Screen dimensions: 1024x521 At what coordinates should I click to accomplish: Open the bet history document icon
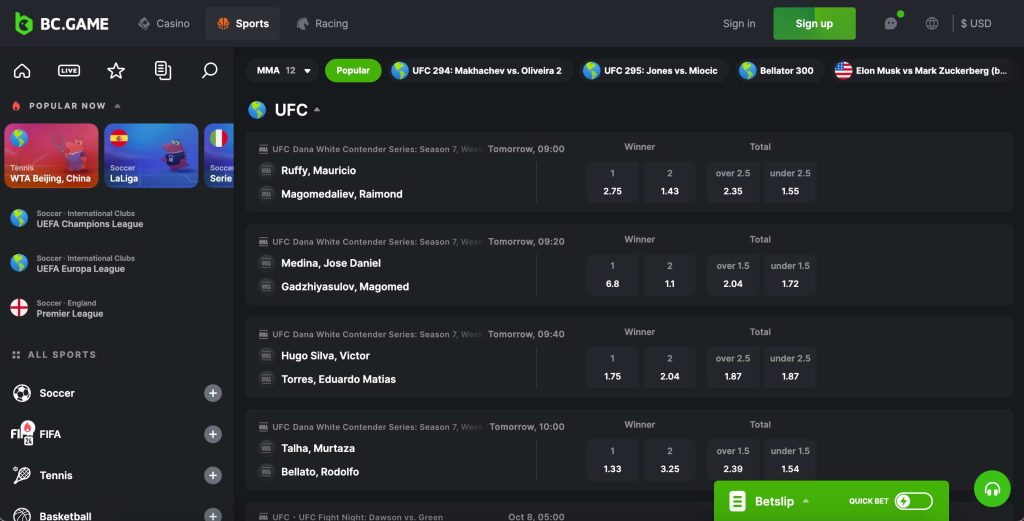[163, 71]
